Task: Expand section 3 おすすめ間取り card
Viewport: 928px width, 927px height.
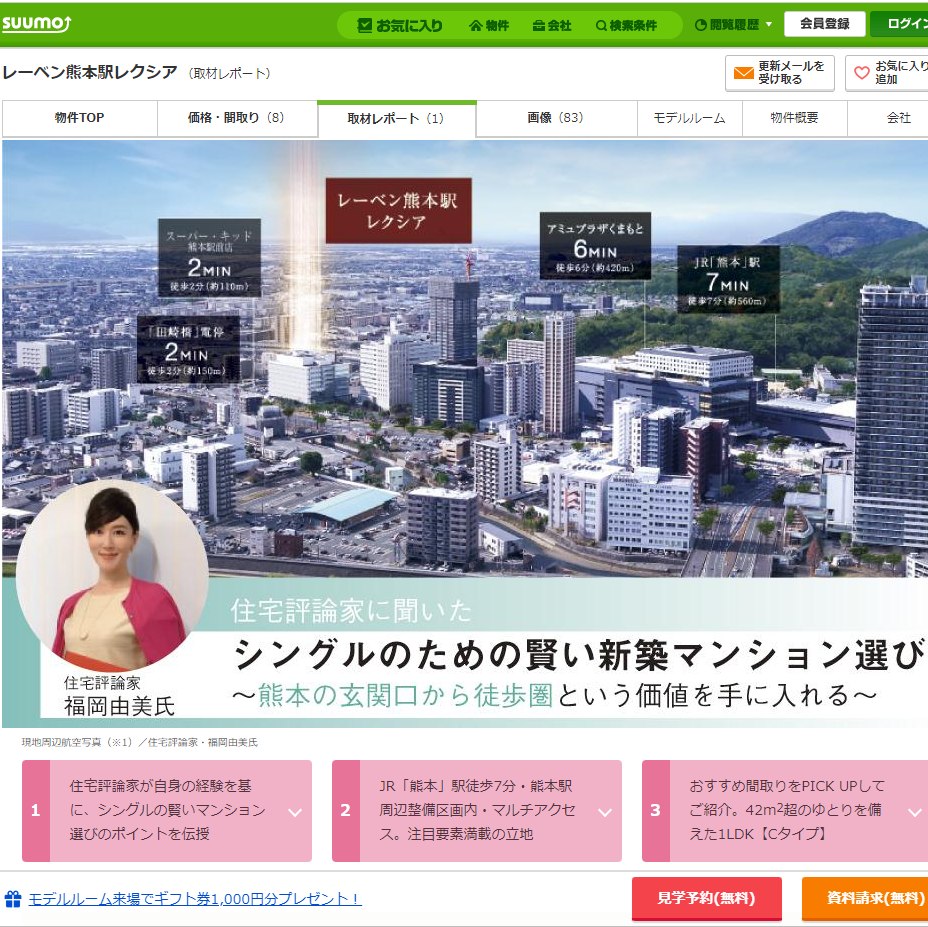Action: 785,810
